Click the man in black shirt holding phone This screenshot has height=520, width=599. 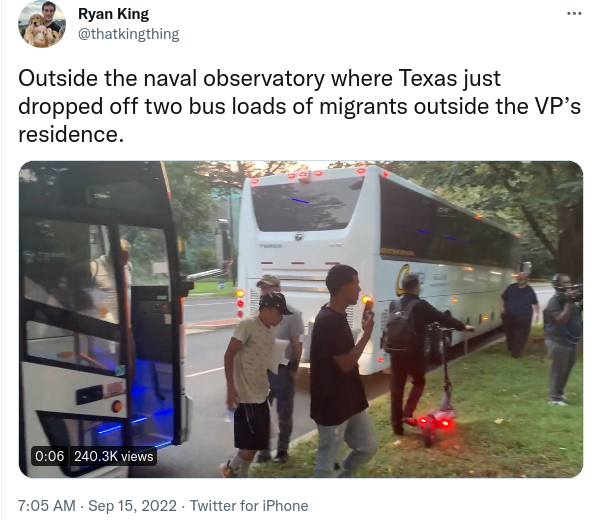pyautogui.click(x=342, y=371)
